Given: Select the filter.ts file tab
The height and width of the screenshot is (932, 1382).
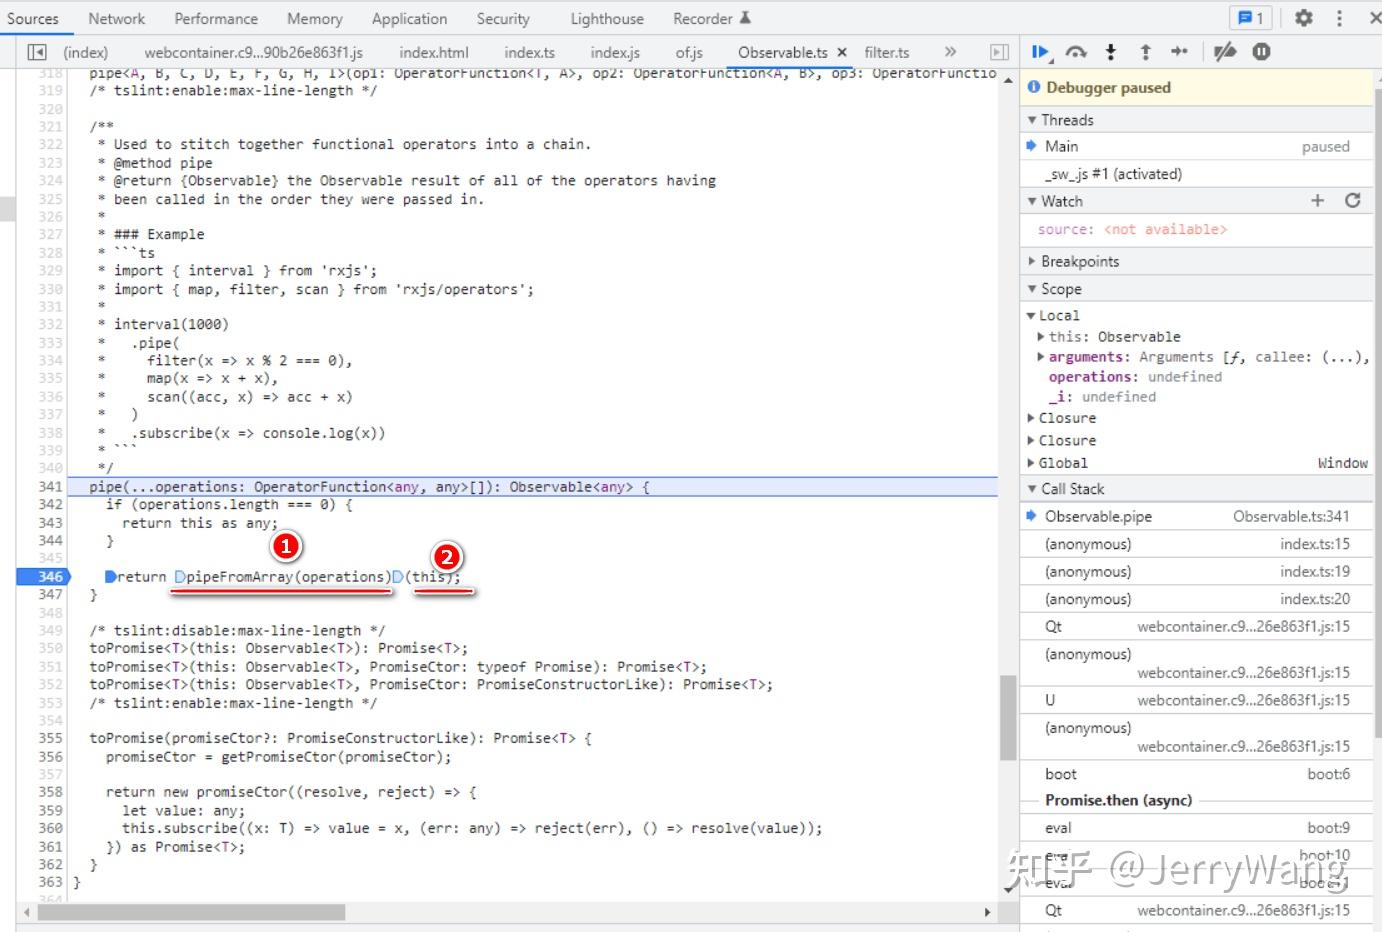Looking at the screenshot, I should tap(886, 52).
